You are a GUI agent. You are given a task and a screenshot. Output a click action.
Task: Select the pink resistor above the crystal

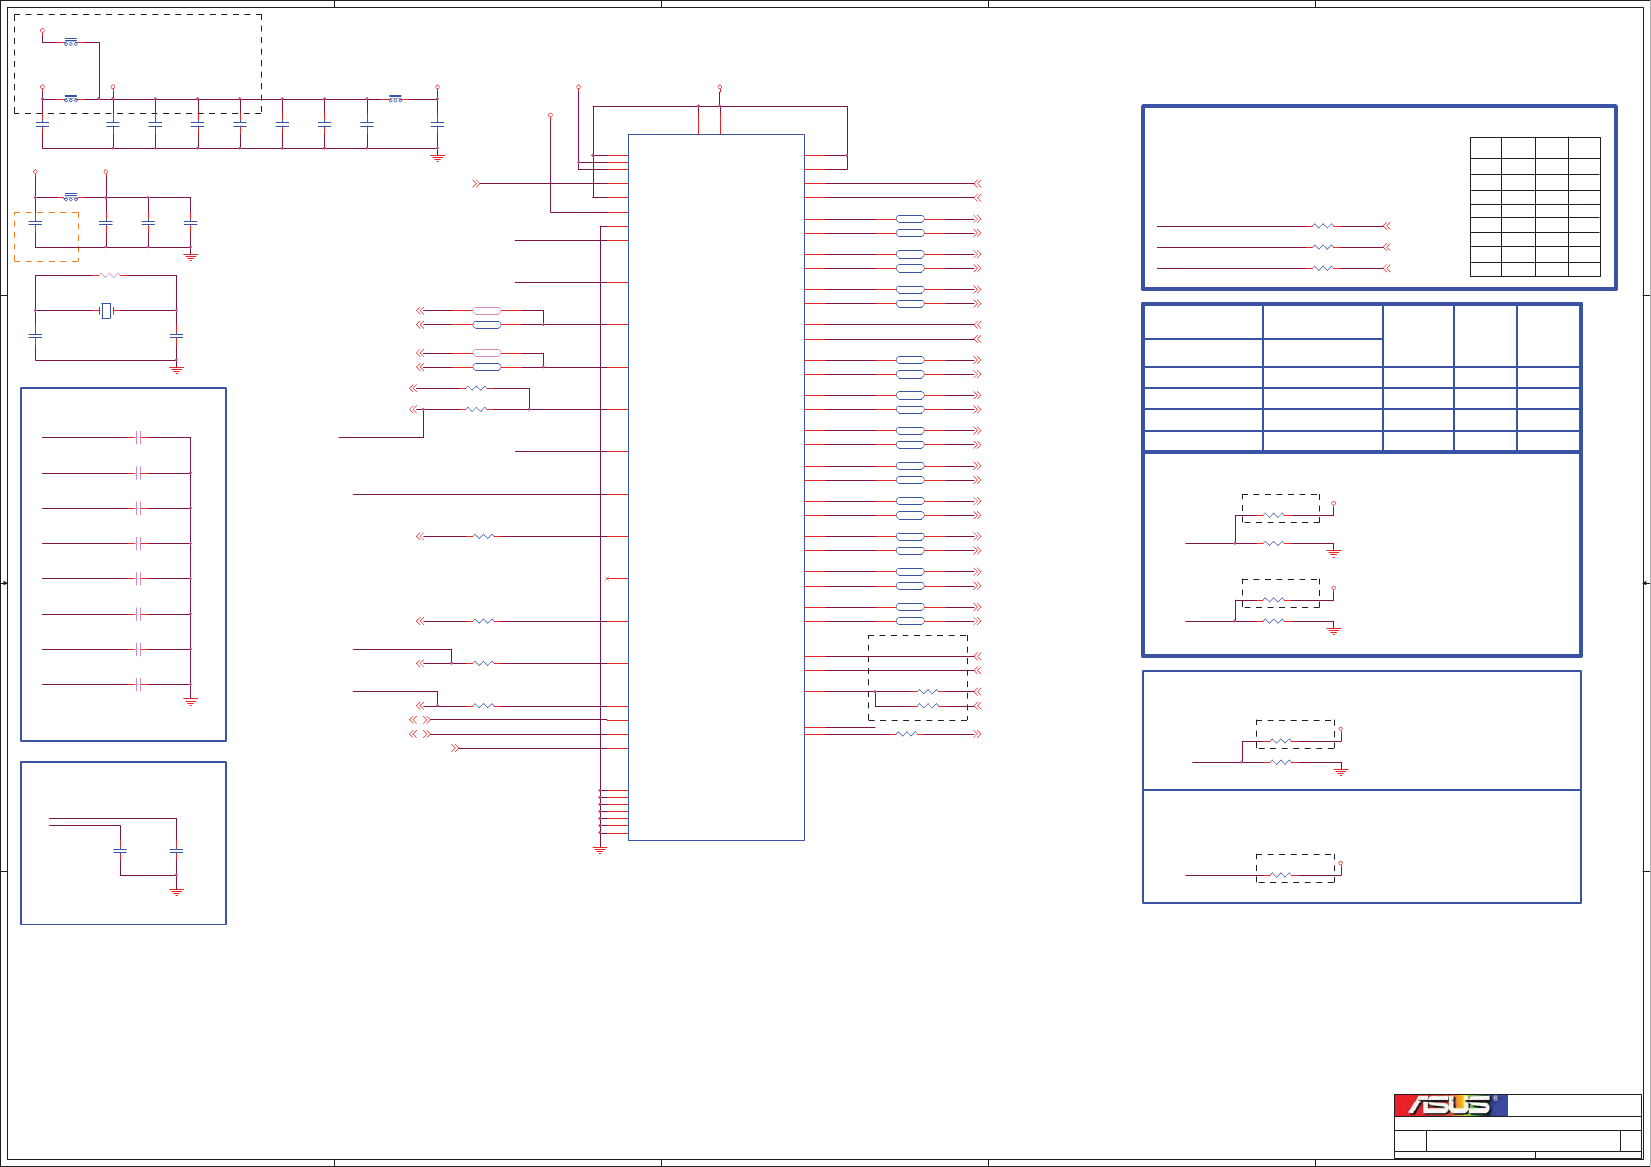(109, 275)
